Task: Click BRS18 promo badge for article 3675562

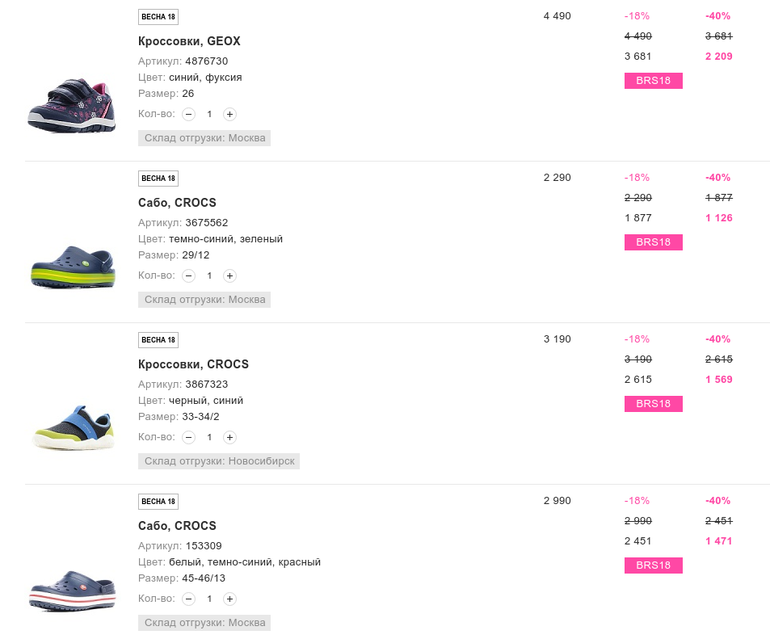Action: click(x=653, y=242)
